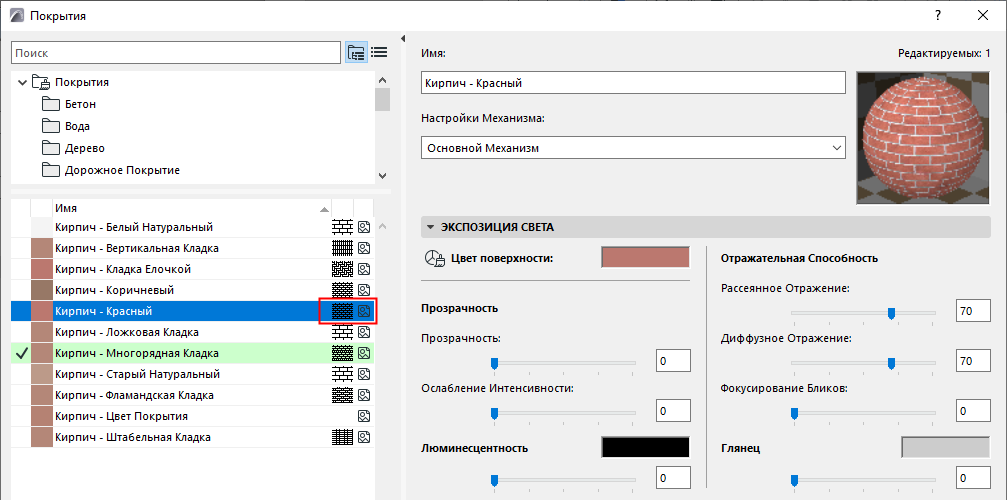Click the black Люминесцентность color swatch
Viewport: 1007px width, 500px height.
(x=645, y=447)
